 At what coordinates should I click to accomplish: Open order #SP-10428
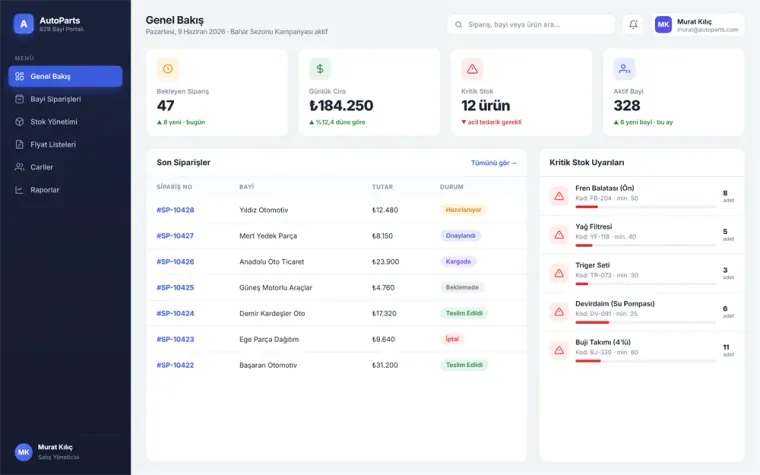coord(175,210)
